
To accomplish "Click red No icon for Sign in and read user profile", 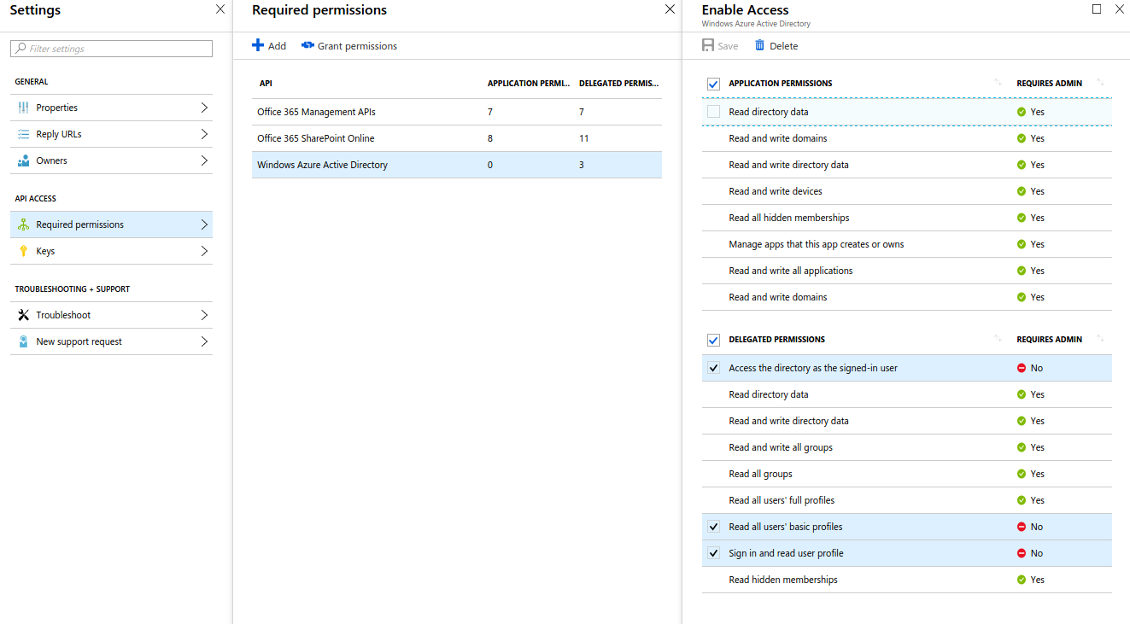I will click(1021, 553).
